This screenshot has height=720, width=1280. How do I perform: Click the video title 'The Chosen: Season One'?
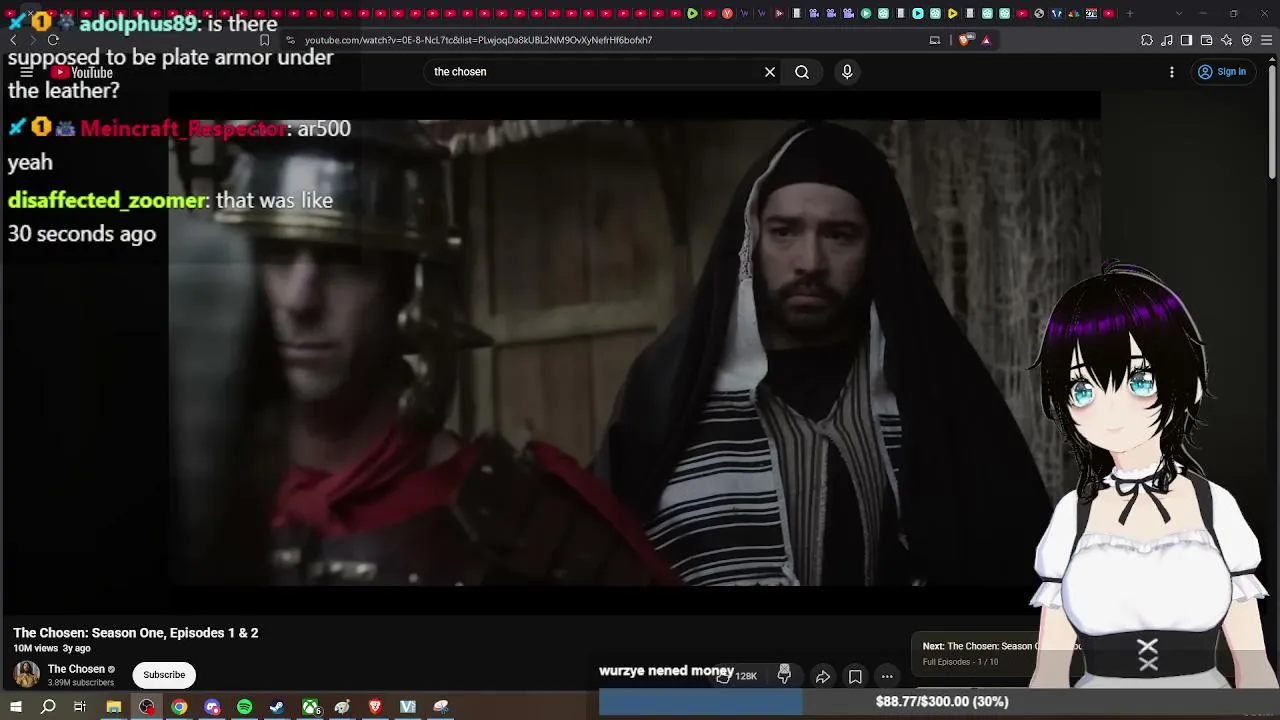coord(136,633)
